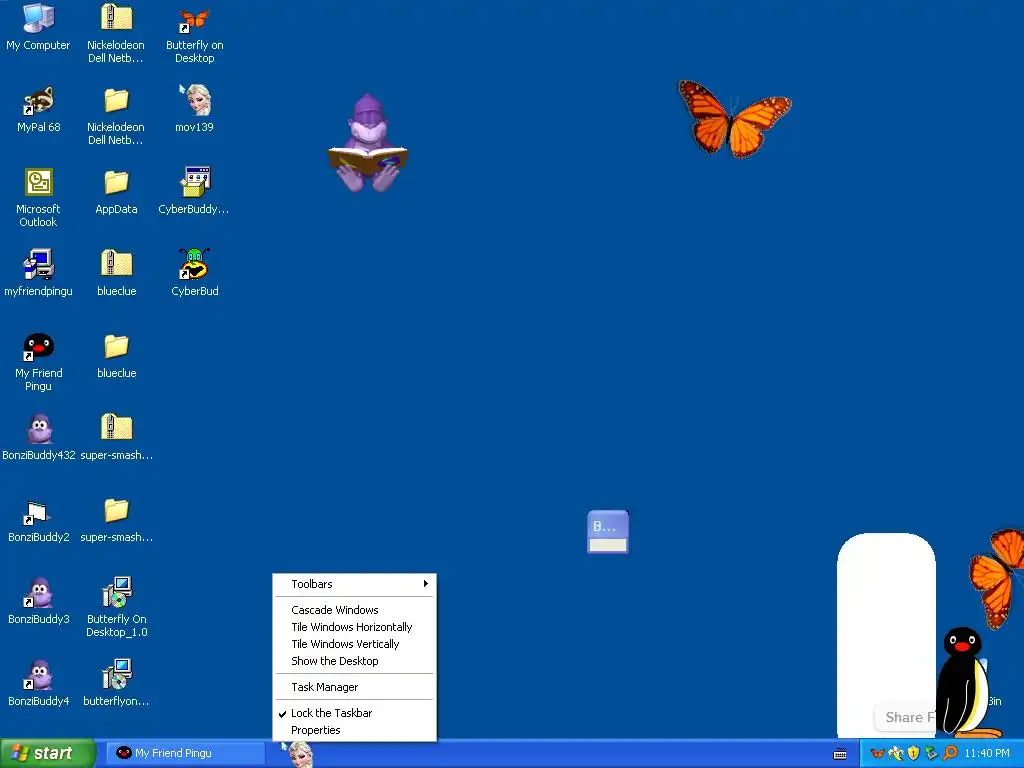The height and width of the screenshot is (768, 1024).
Task: Run the butterflyon... installer icon
Action: (116, 683)
